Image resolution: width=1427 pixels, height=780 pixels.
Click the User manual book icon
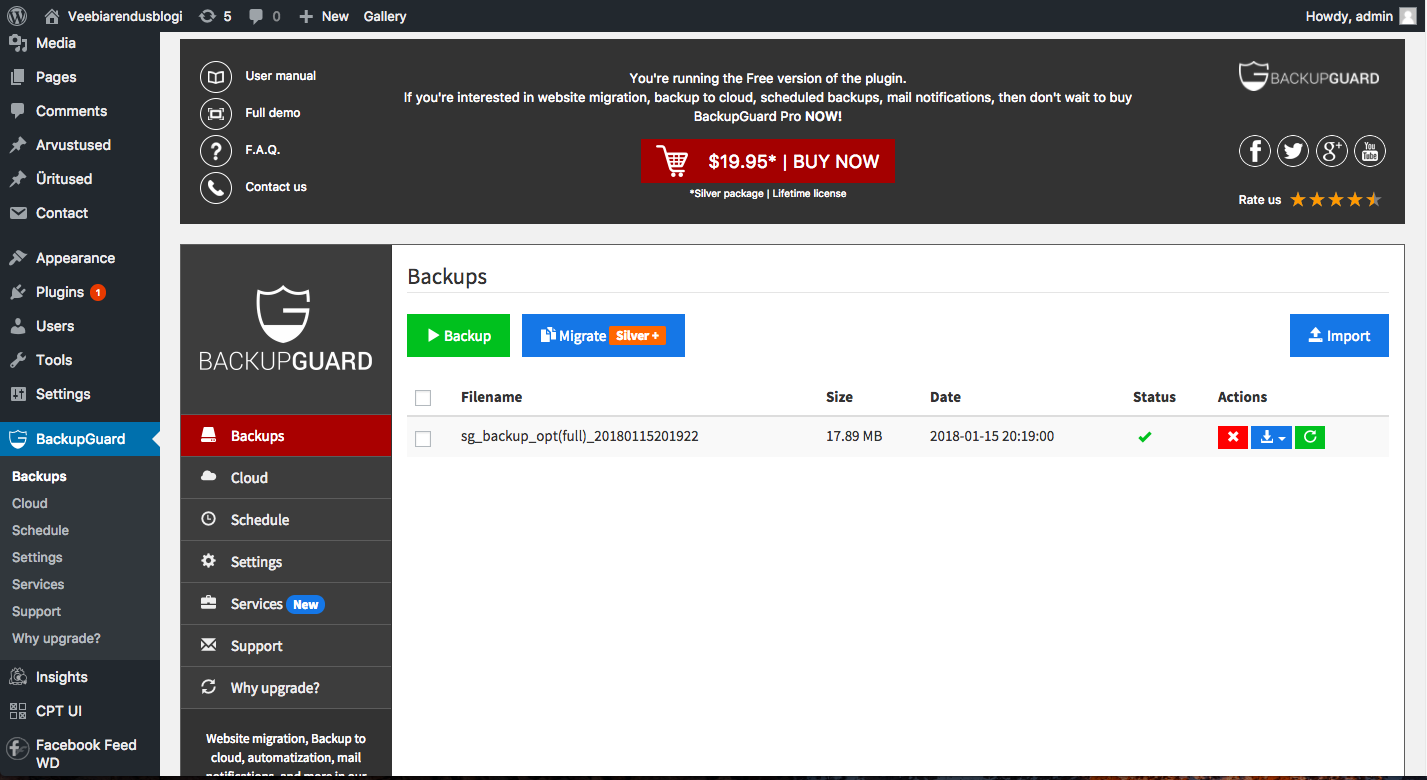click(216, 76)
